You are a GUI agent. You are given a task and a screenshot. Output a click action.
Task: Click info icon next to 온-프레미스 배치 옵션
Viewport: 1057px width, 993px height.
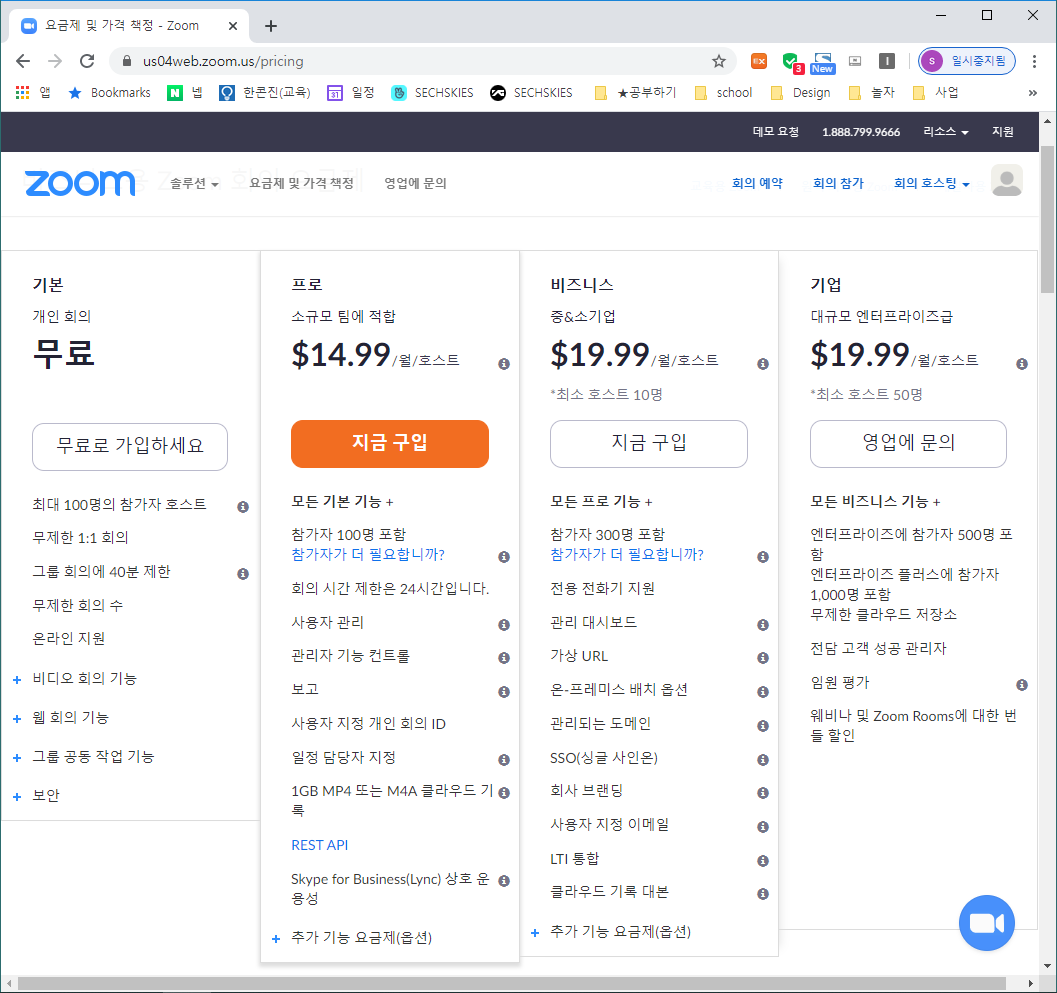(762, 692)
